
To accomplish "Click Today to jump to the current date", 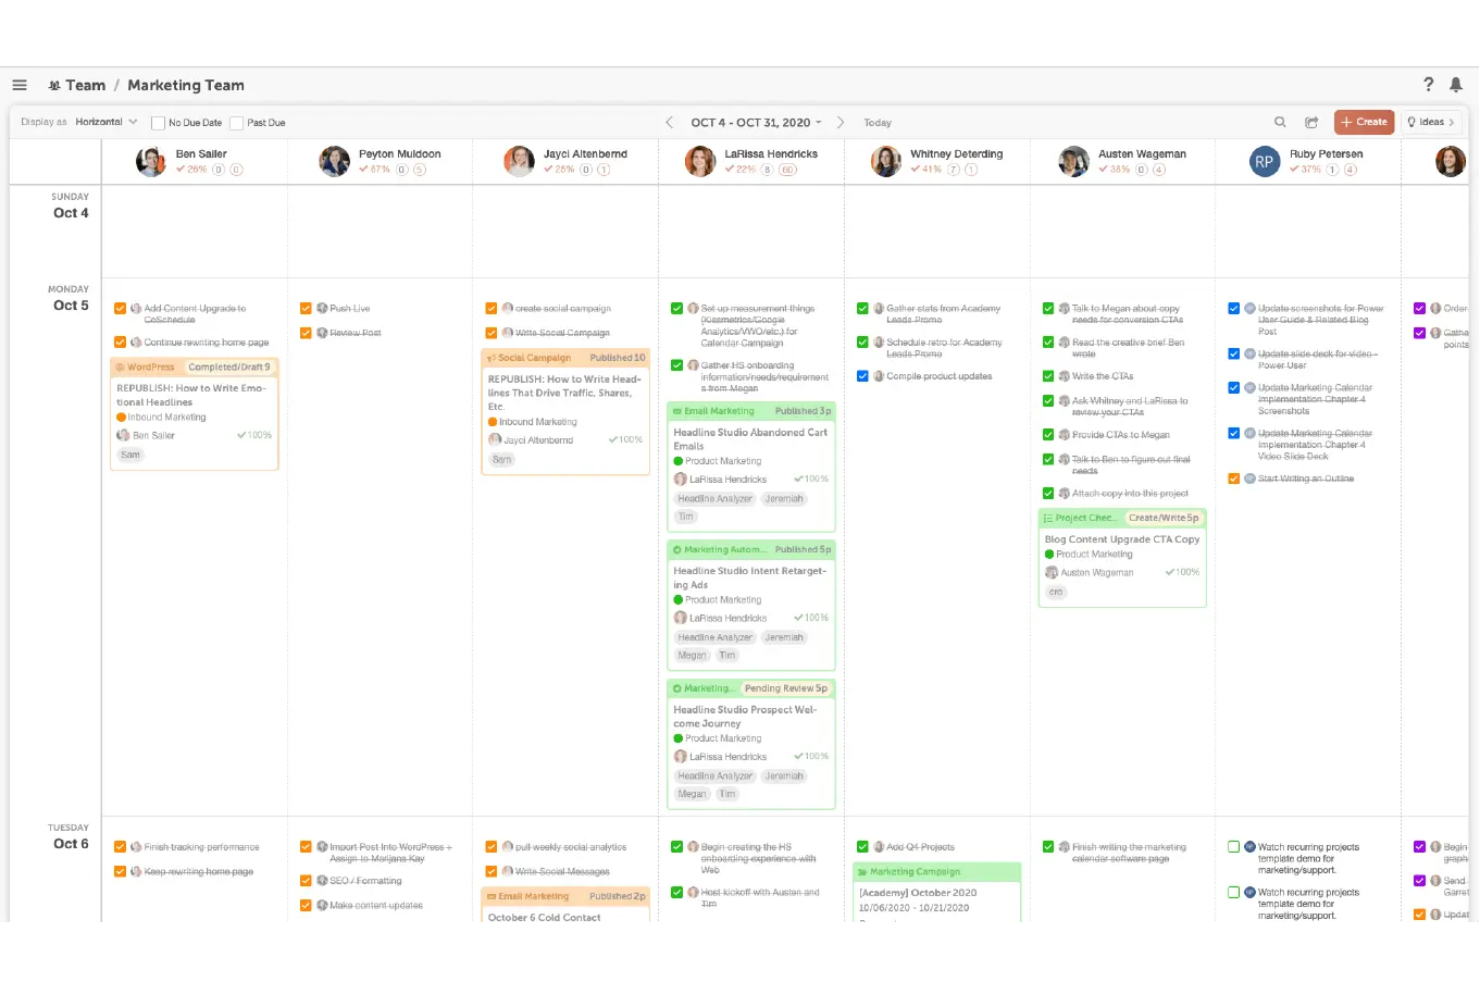I will pos(877,122).
